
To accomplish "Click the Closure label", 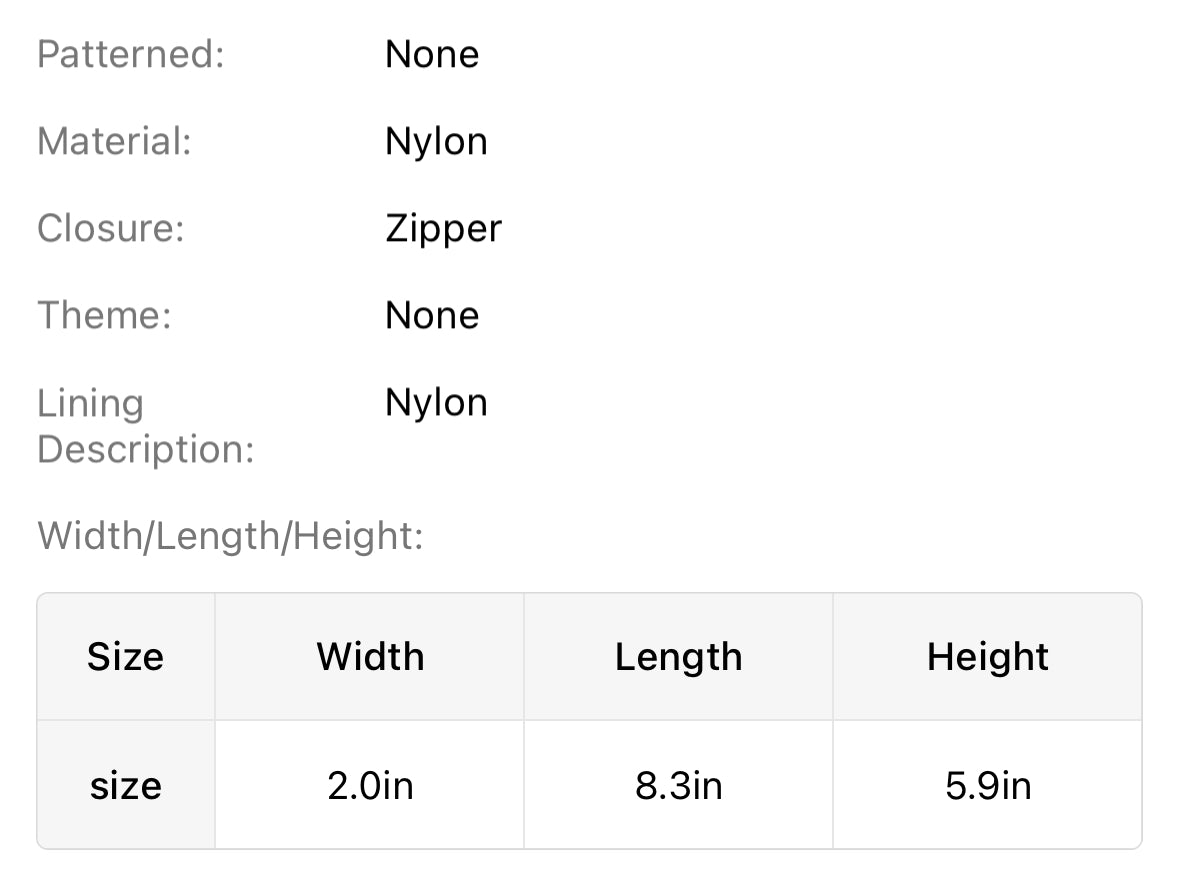I will click(x=111, y=228).
